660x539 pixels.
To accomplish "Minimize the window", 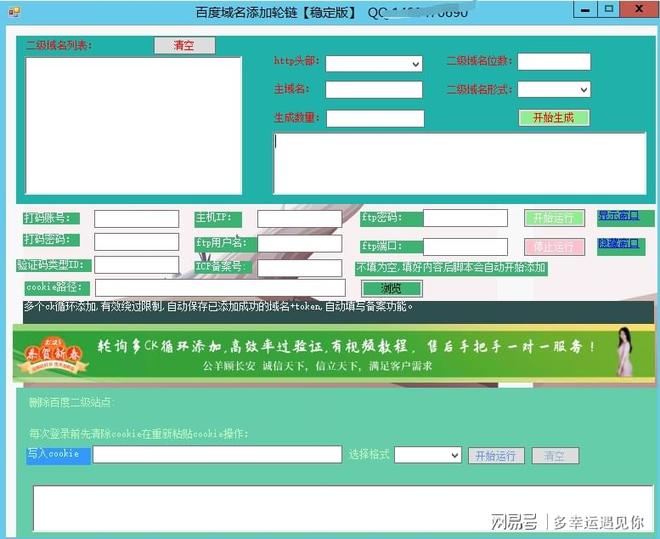I will click(x=585, y=10).
